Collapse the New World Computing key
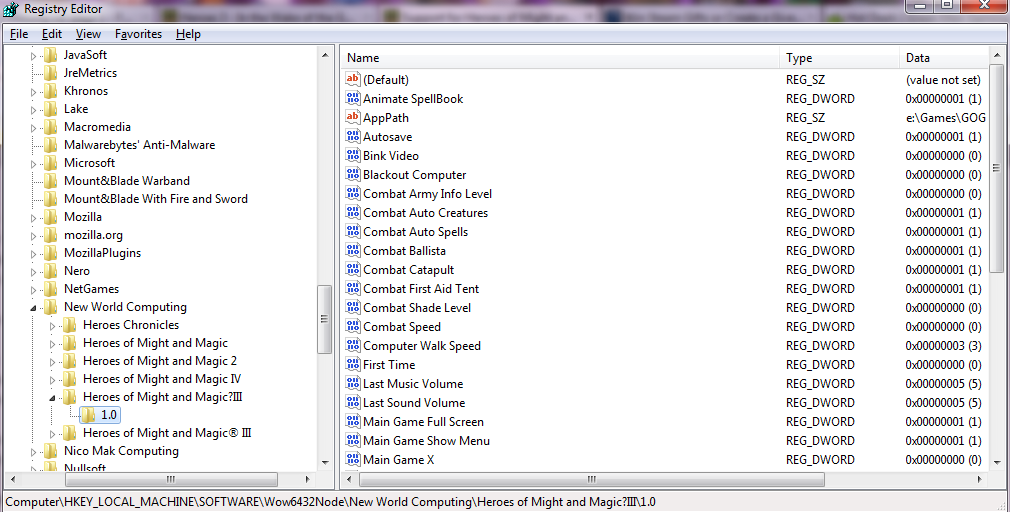 [x=33, y=308]
